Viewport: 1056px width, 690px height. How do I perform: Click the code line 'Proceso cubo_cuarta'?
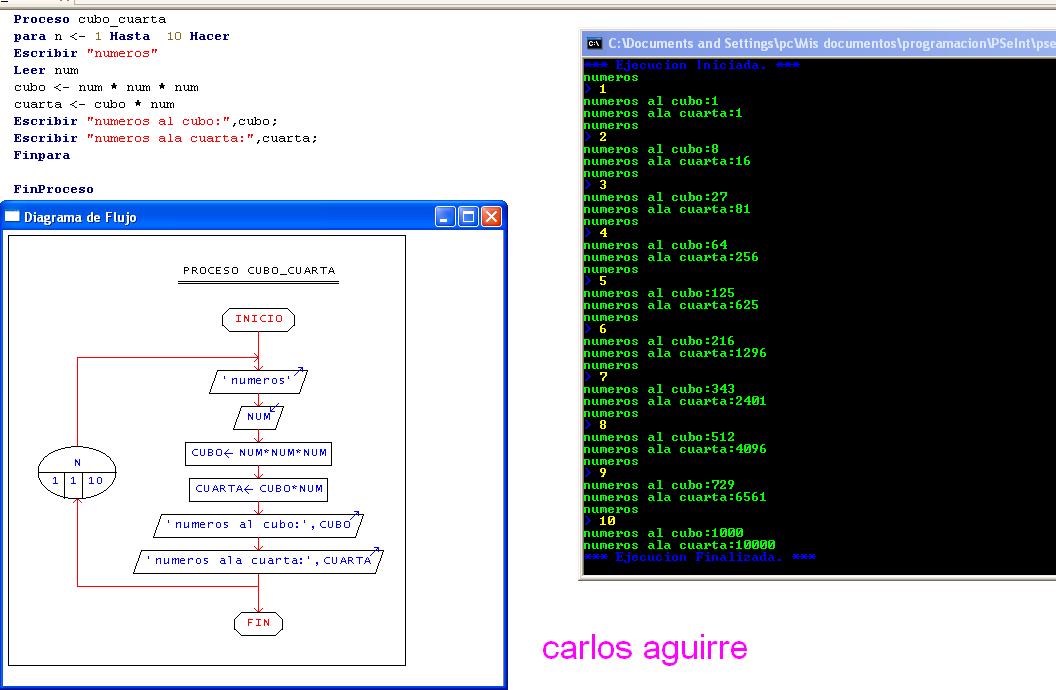point(90,20)
